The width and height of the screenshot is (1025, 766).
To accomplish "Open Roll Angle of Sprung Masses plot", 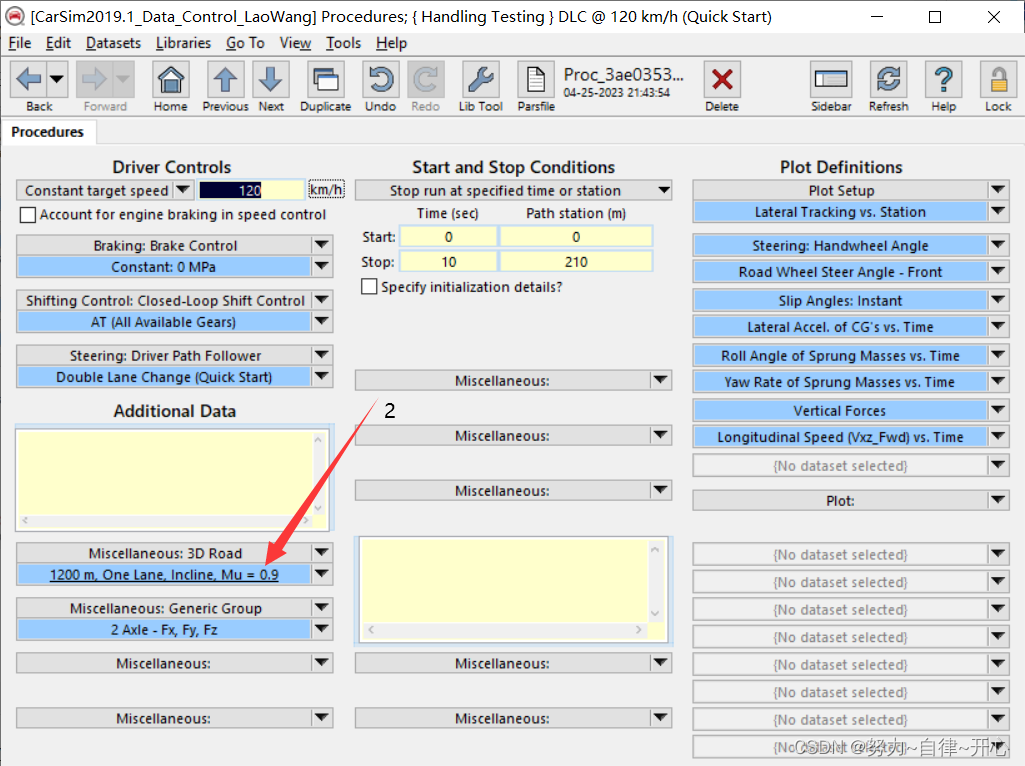I will [x=840, y=356].
